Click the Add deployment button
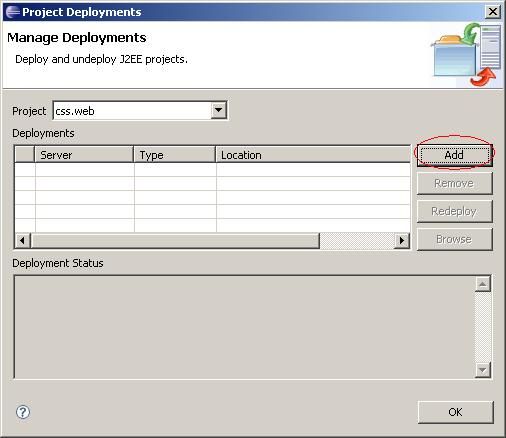This screenshot has height=438, width=506. point(455,155)
